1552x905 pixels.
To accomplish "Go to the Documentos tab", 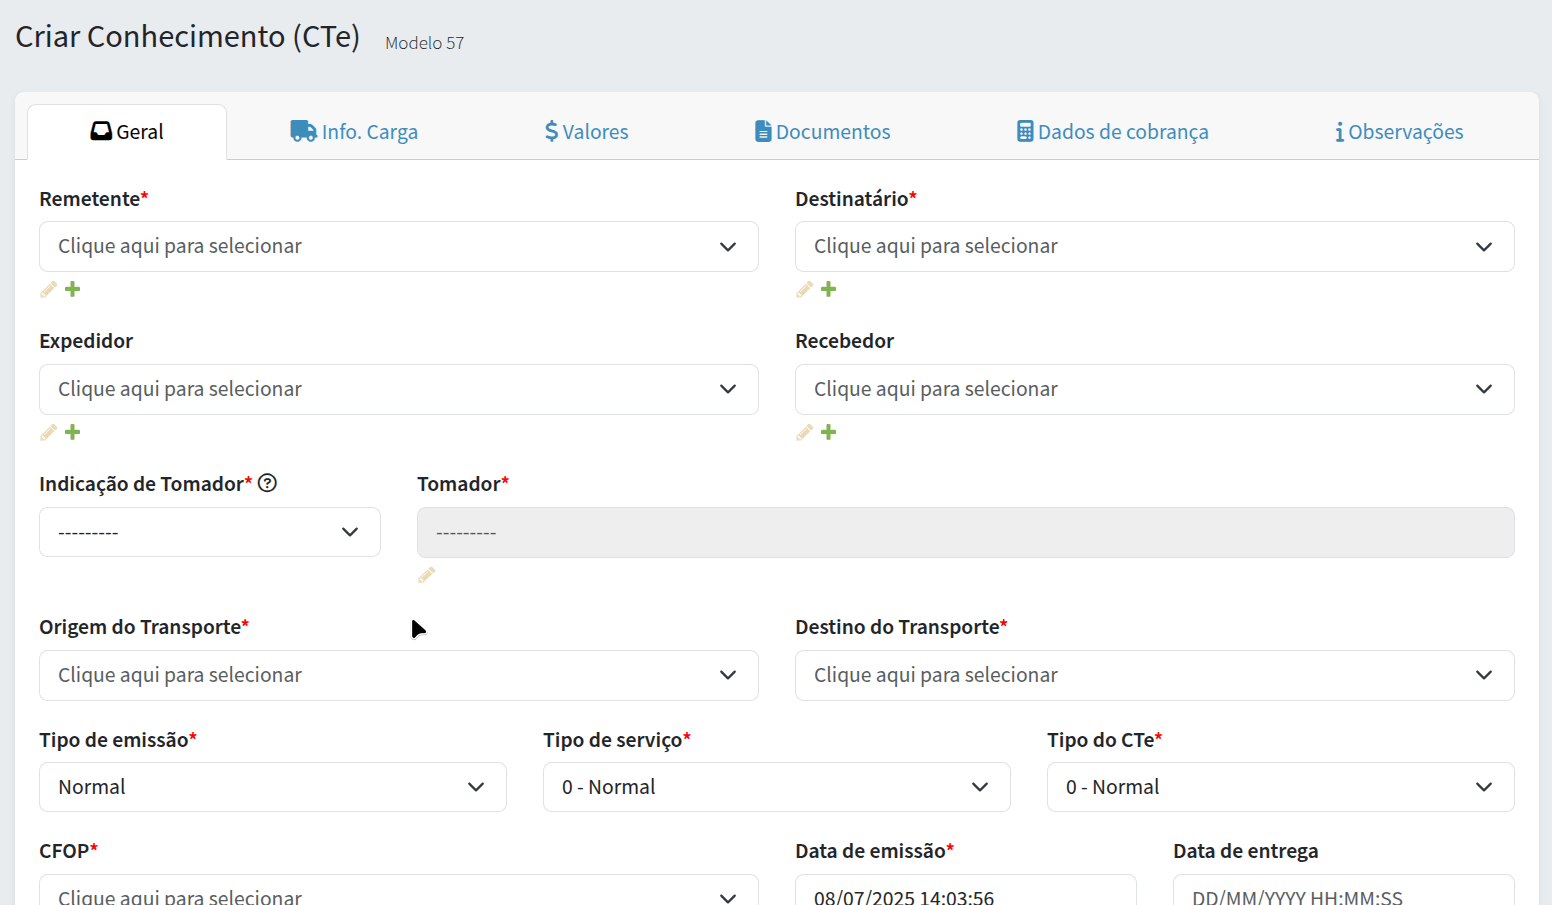I will coord(822,132).
